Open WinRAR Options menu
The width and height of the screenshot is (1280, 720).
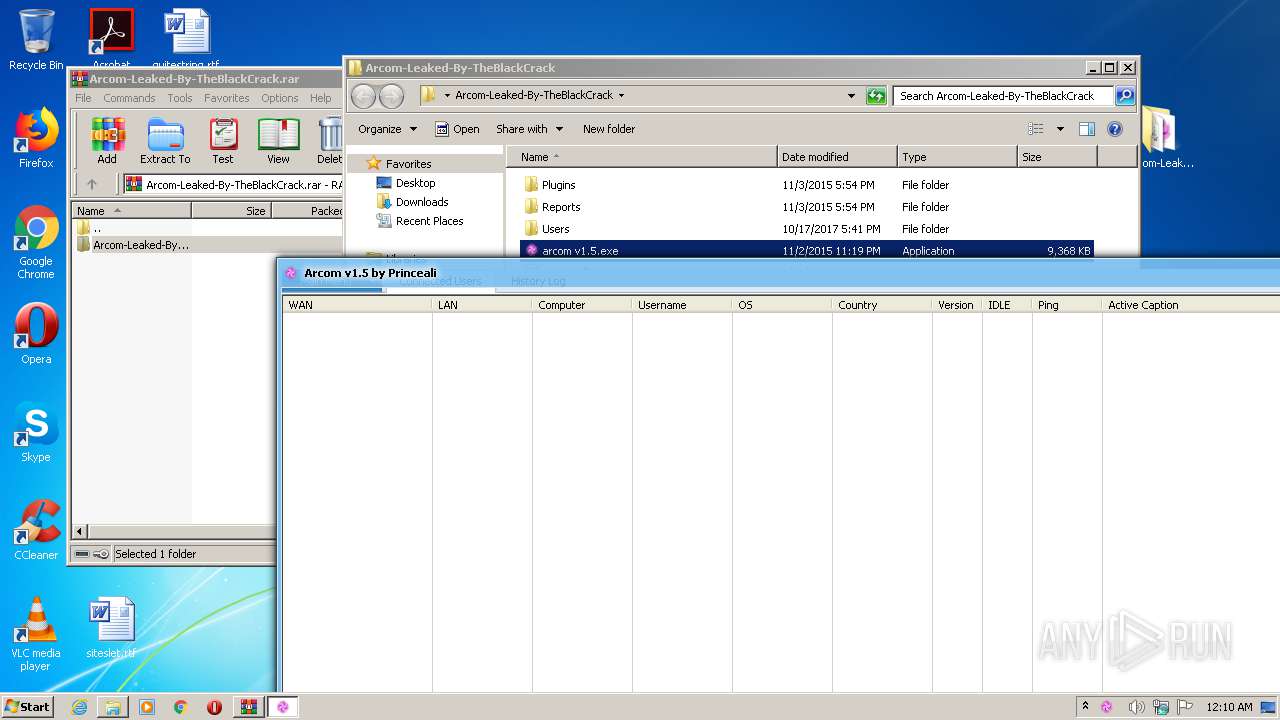[280, 98]
